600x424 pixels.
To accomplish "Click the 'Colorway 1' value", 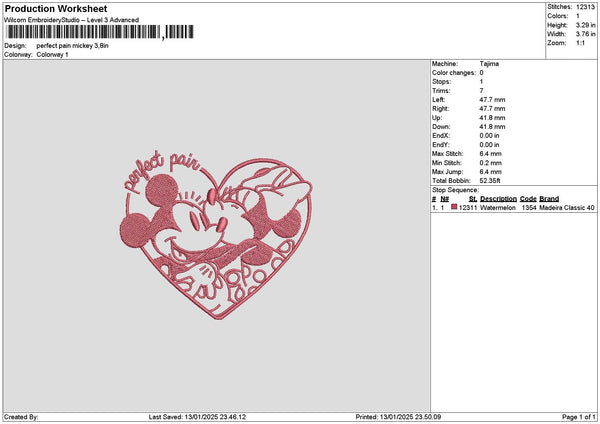I will [x=52, y=55].
